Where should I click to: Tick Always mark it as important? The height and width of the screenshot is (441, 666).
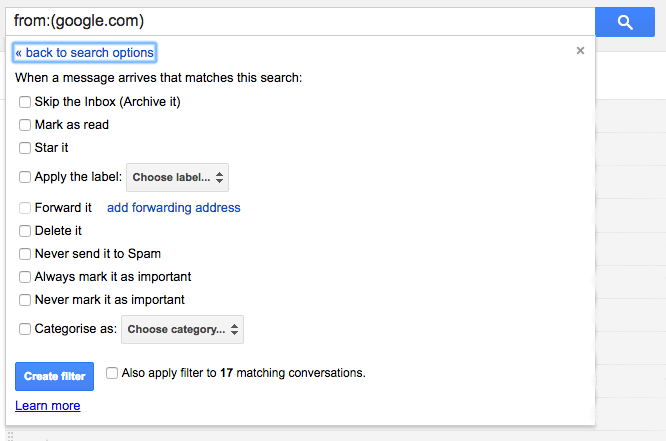(x=25, y=277)
